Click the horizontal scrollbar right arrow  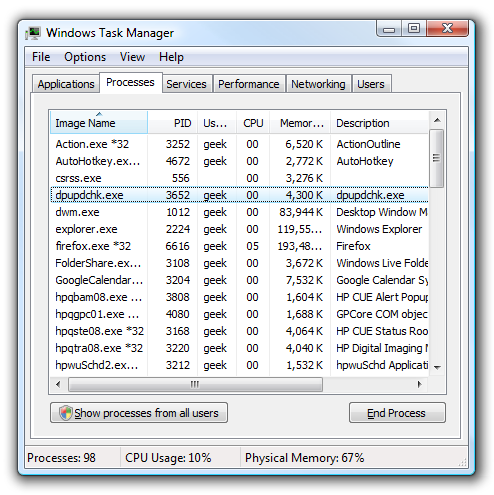tap(420, 384)
